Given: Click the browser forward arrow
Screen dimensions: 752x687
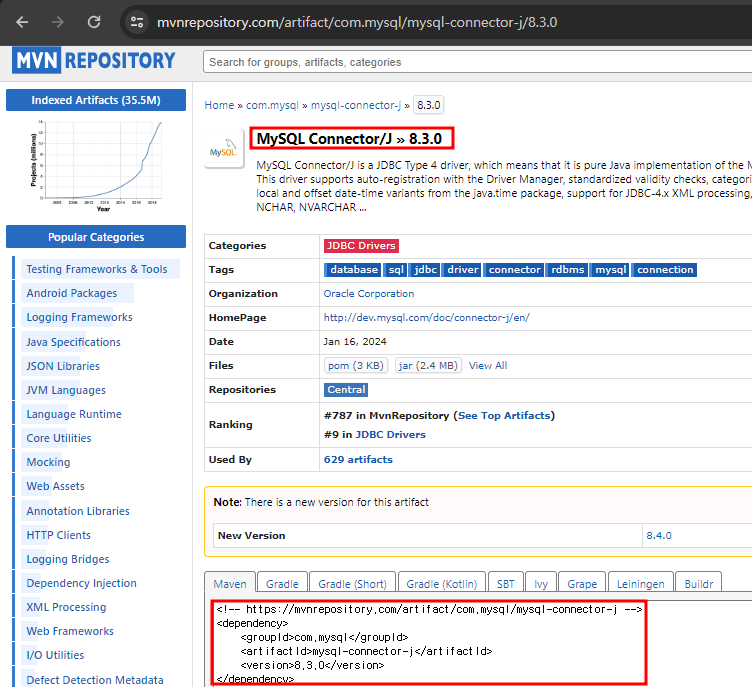Looking at the screenshot, I should point(58,22).
